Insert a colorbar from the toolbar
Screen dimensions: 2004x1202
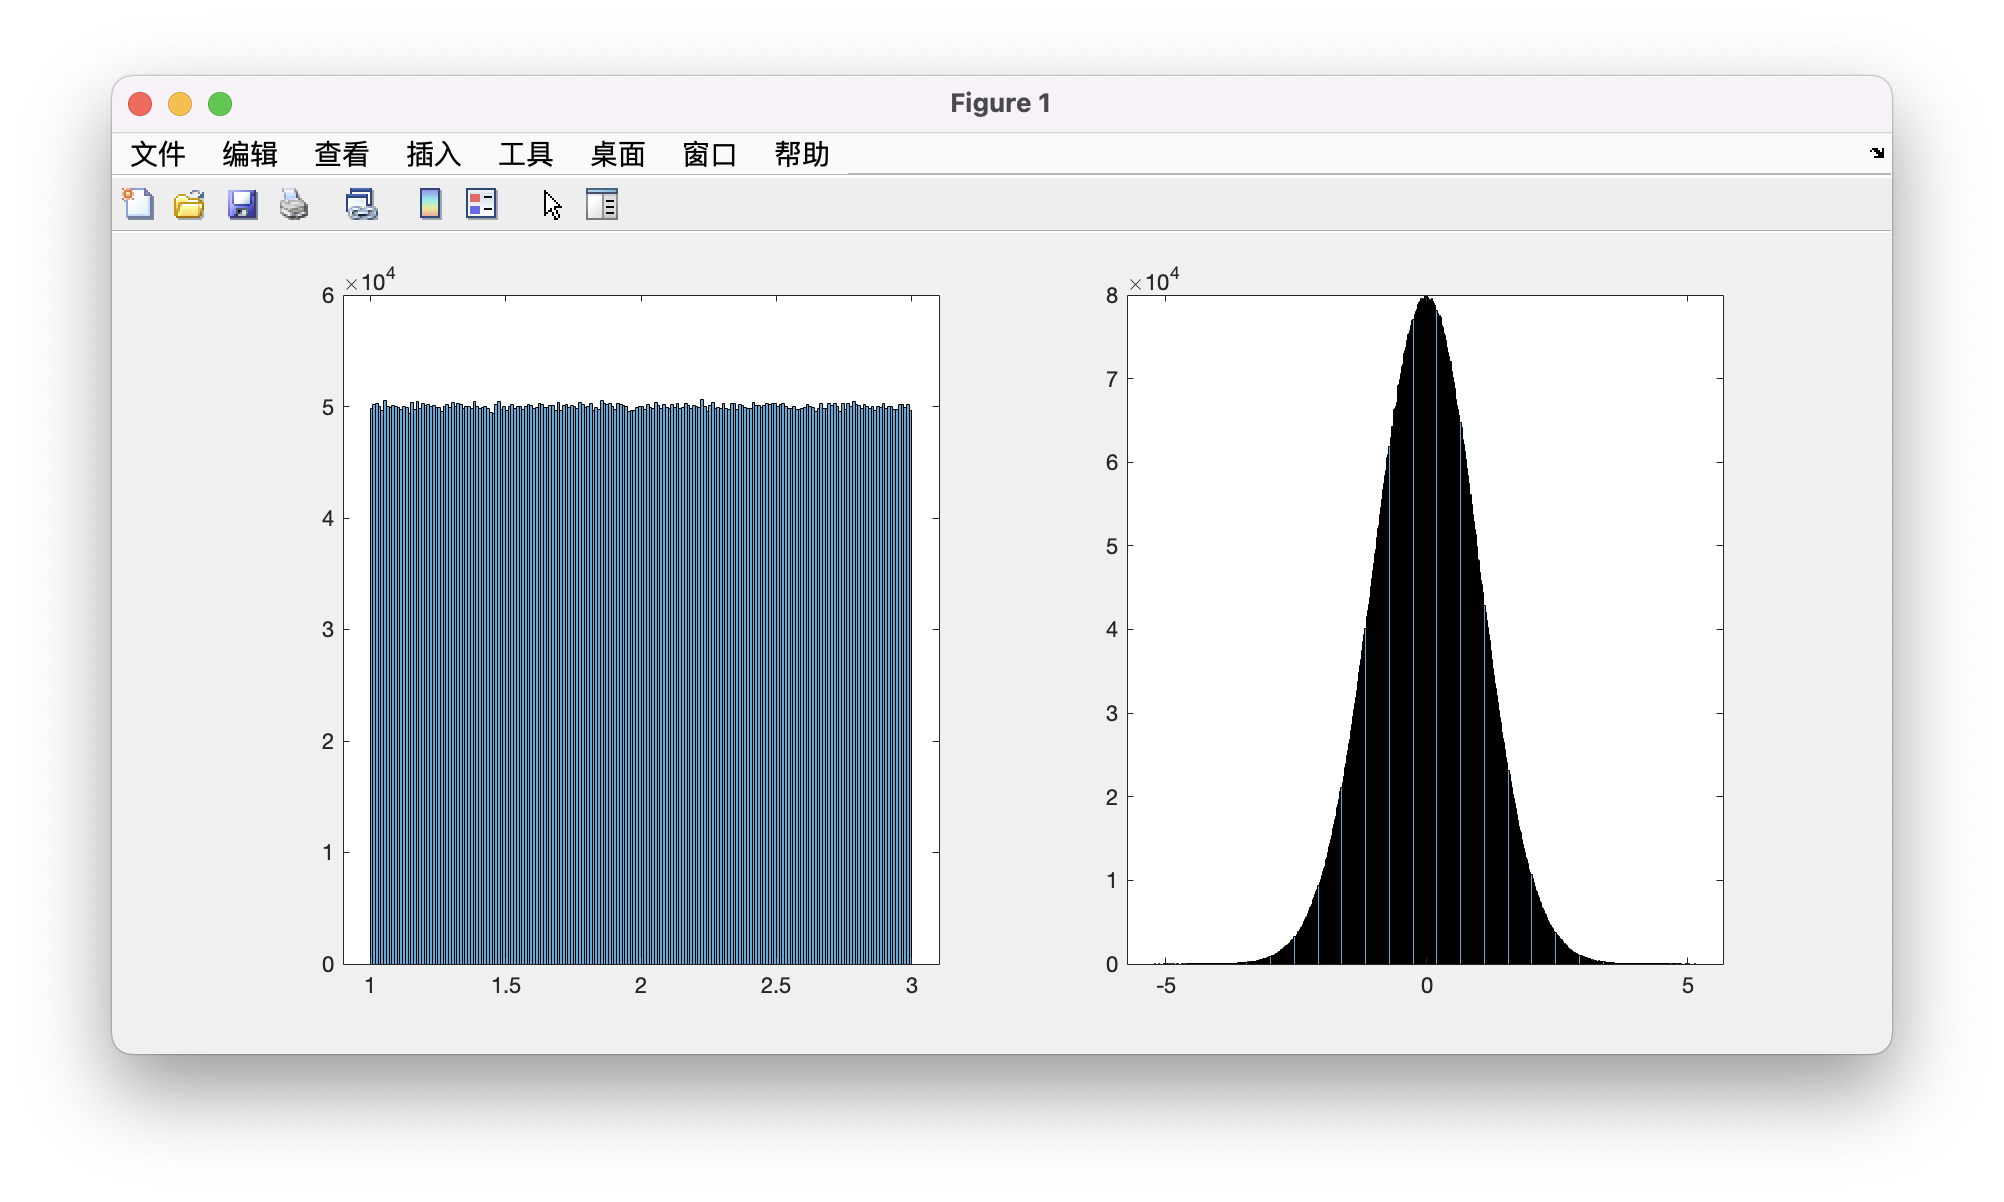click(x=430, y=204)
